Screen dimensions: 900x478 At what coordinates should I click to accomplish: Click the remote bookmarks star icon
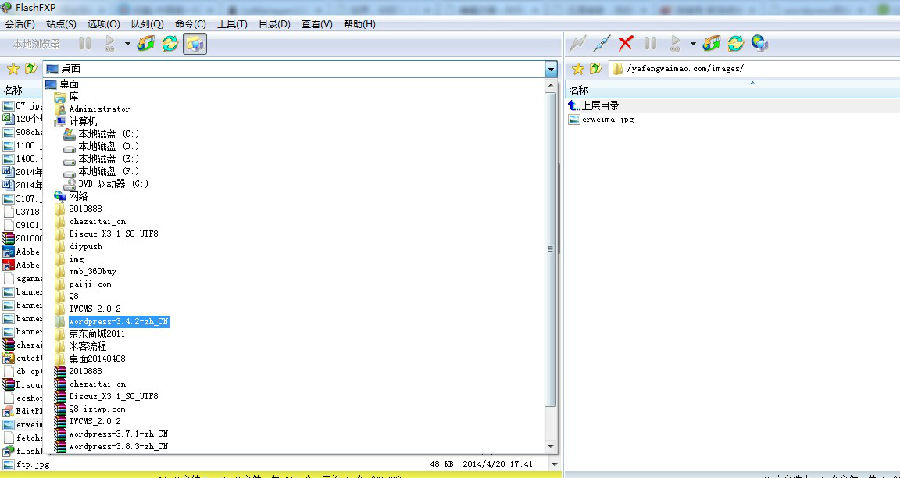(577, 69)
